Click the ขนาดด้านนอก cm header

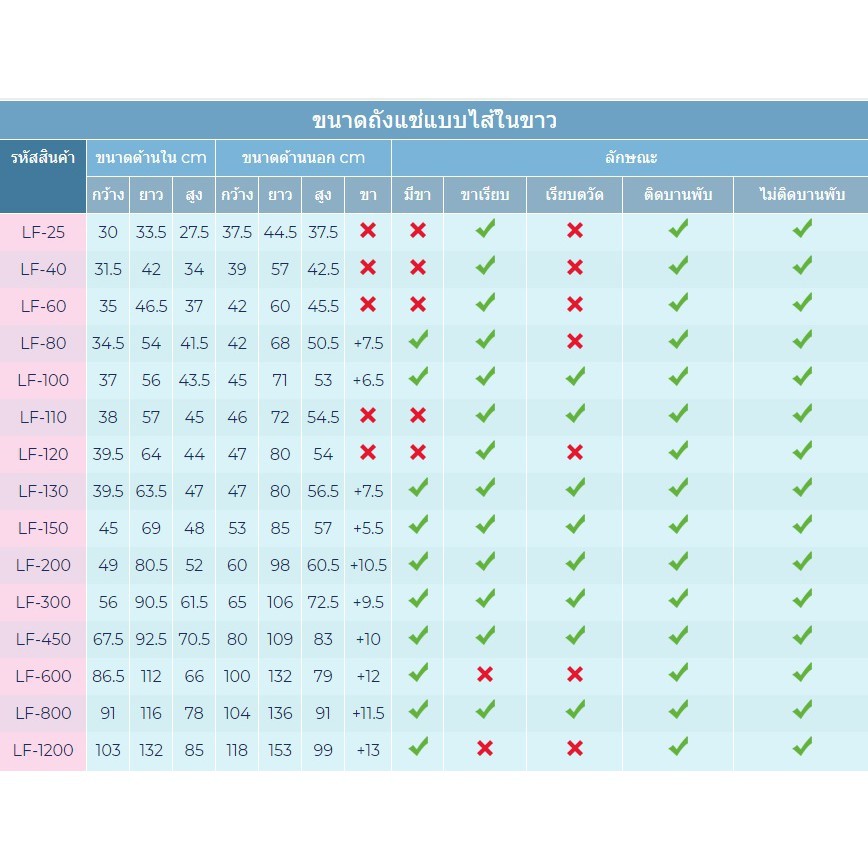coord(303,158)
